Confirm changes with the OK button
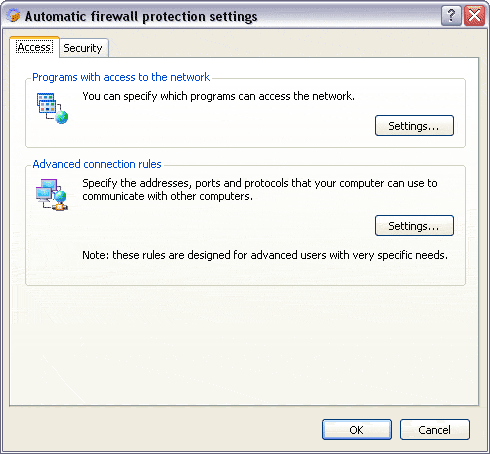Viewport: 490px width, 454px height. coord(357,430)
